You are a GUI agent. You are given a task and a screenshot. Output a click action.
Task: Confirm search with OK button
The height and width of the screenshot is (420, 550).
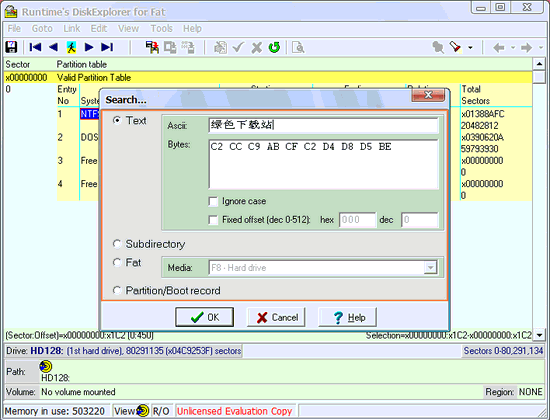[204, 317]
